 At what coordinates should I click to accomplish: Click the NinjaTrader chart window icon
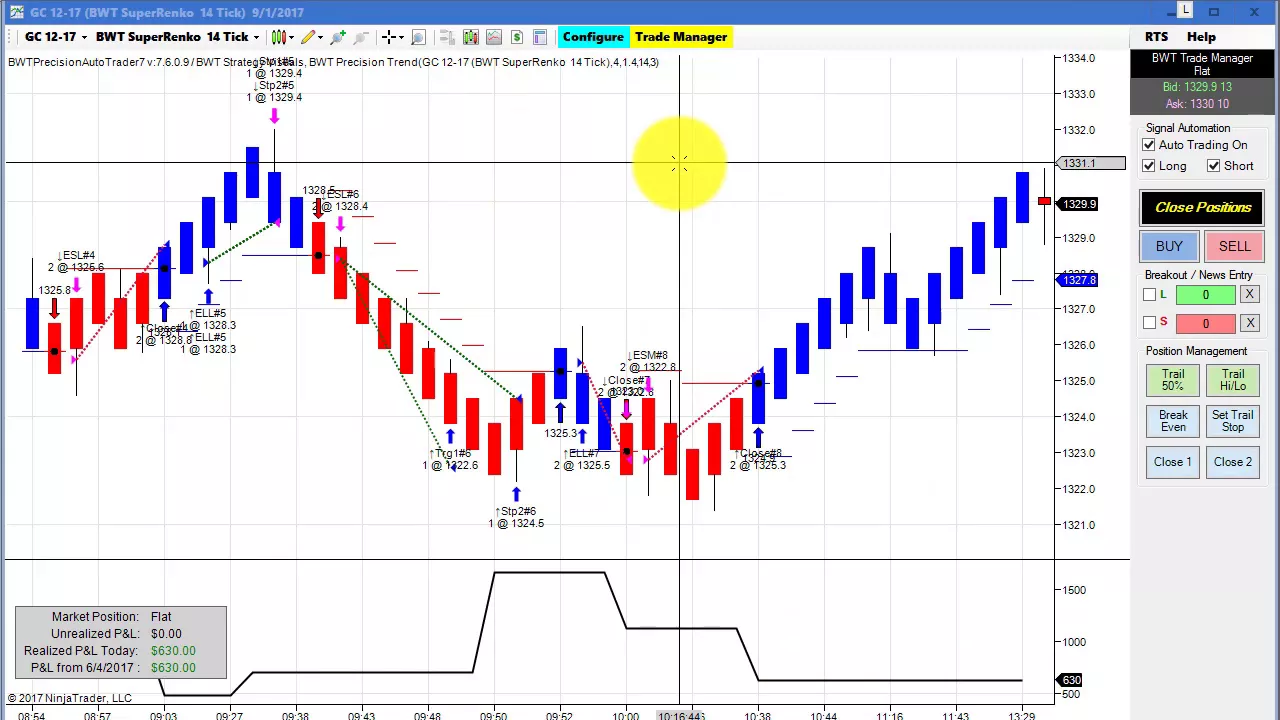[x=16, y=12]
